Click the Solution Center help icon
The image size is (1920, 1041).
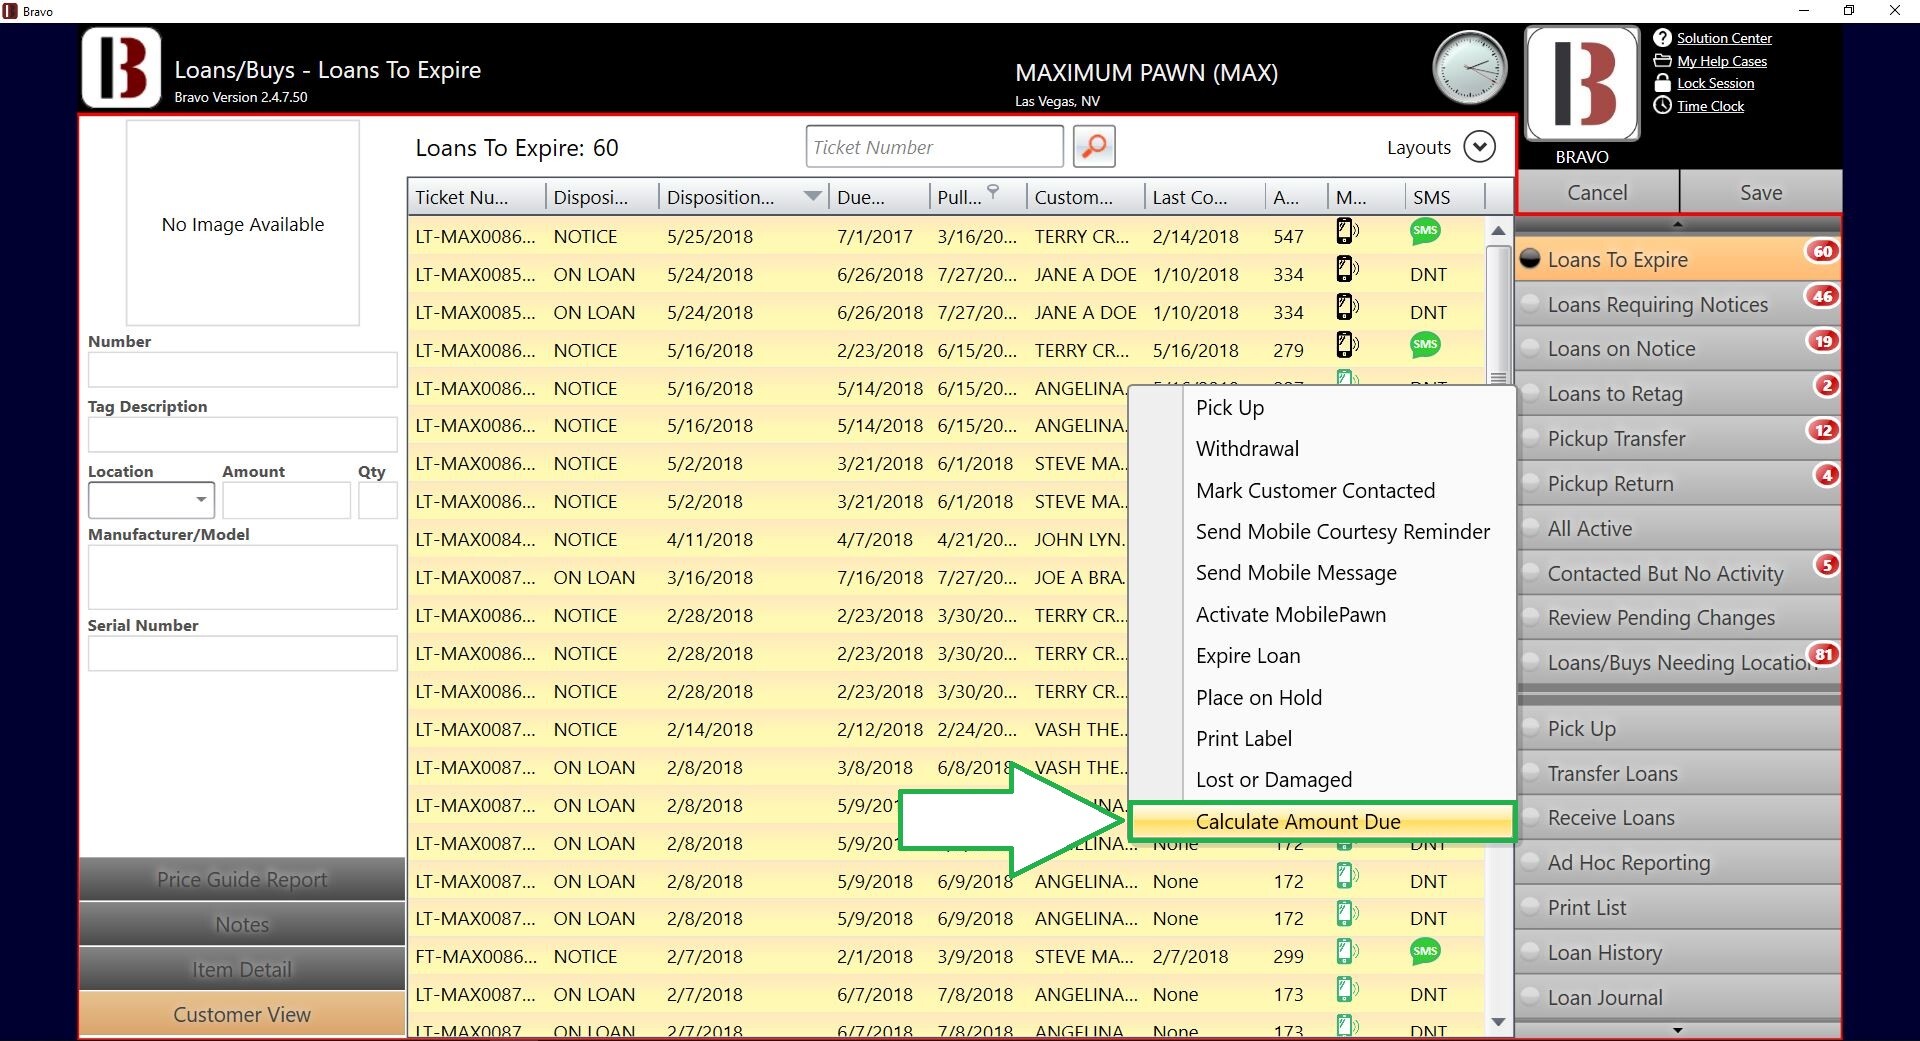pyautogui.click(x=1662, y=38)
